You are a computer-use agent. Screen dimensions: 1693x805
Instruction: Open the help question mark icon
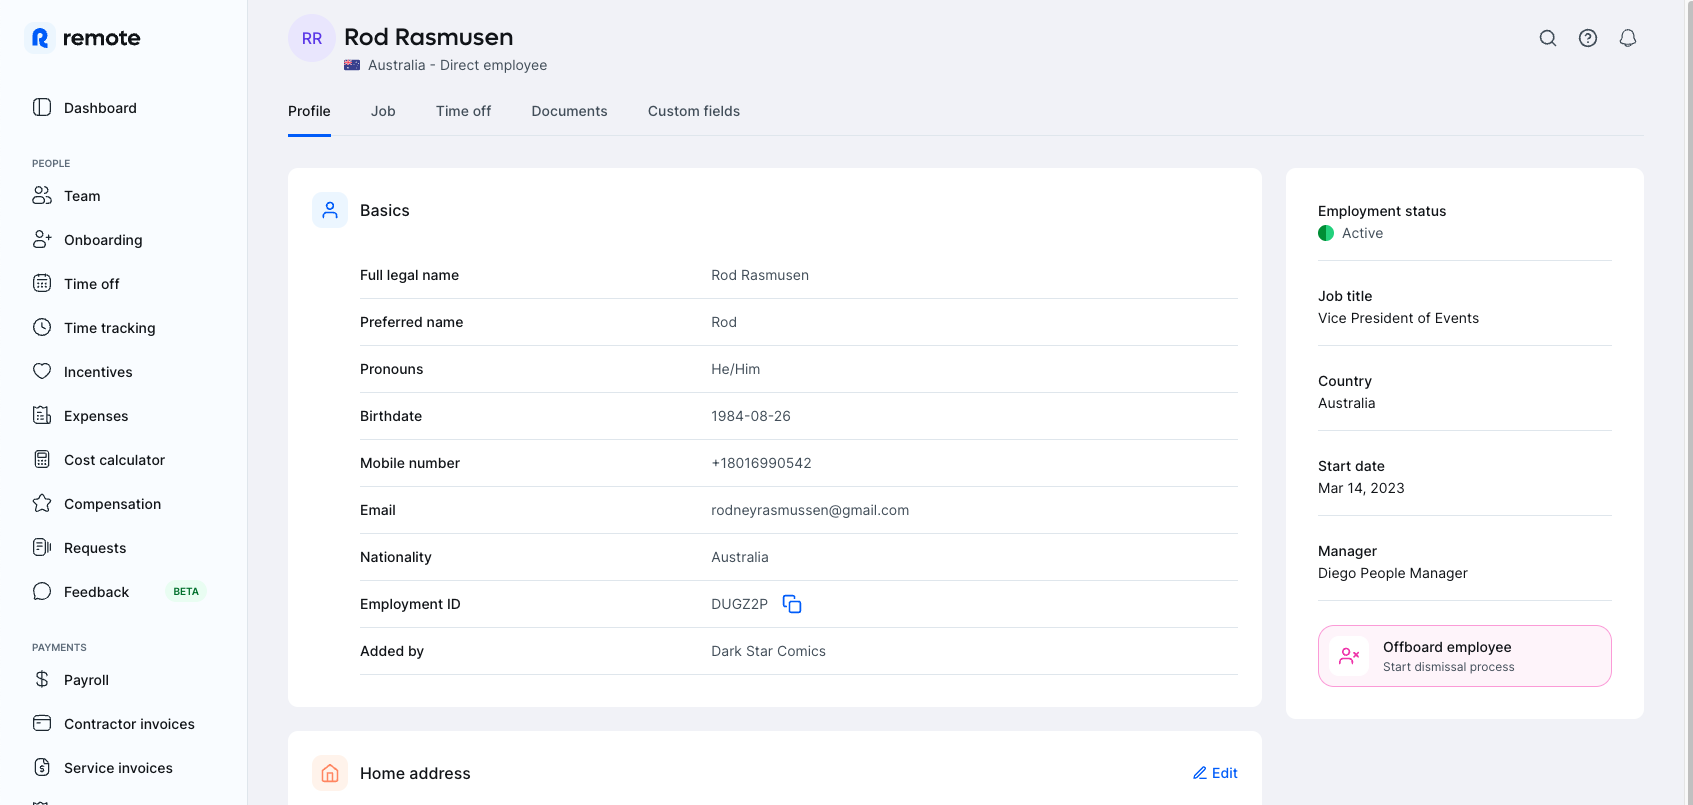[1587, 38]
